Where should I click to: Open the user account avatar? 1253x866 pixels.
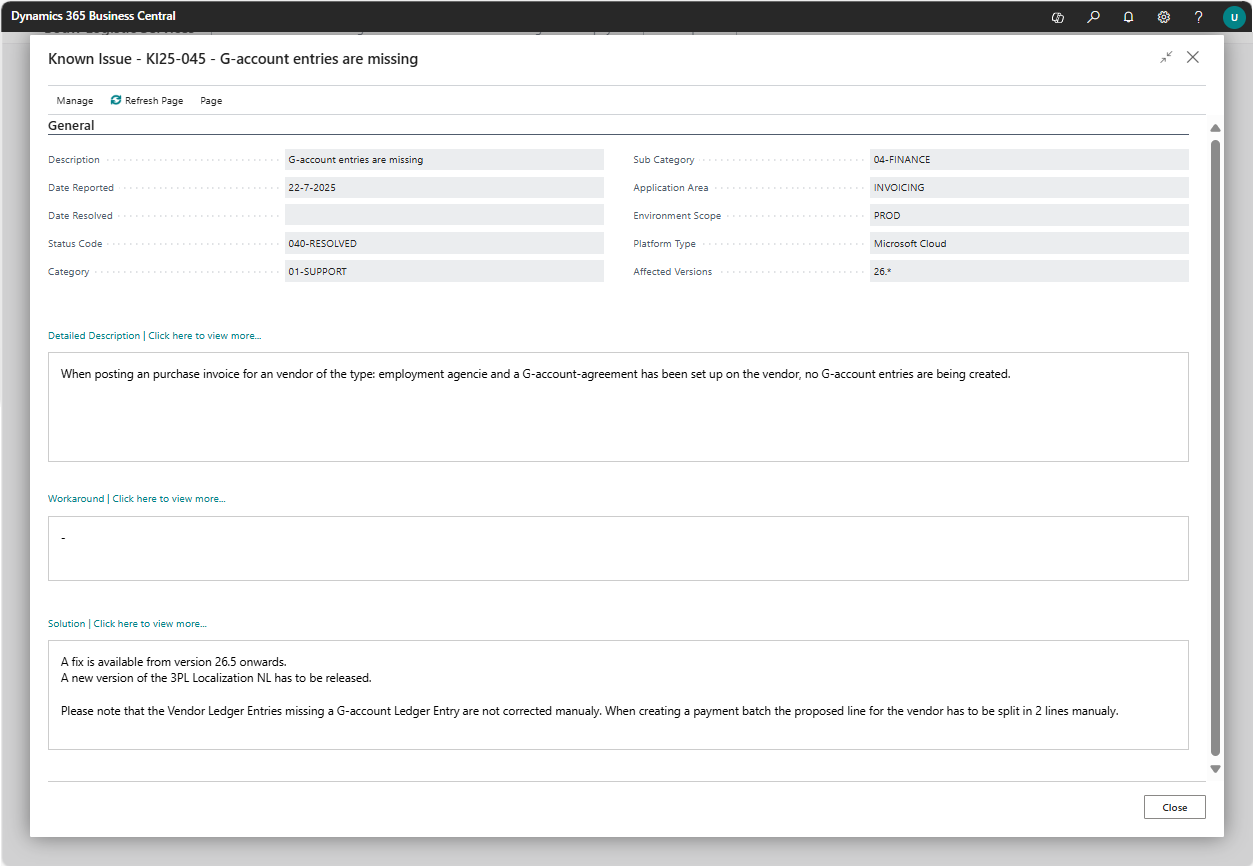[1234, 17]
